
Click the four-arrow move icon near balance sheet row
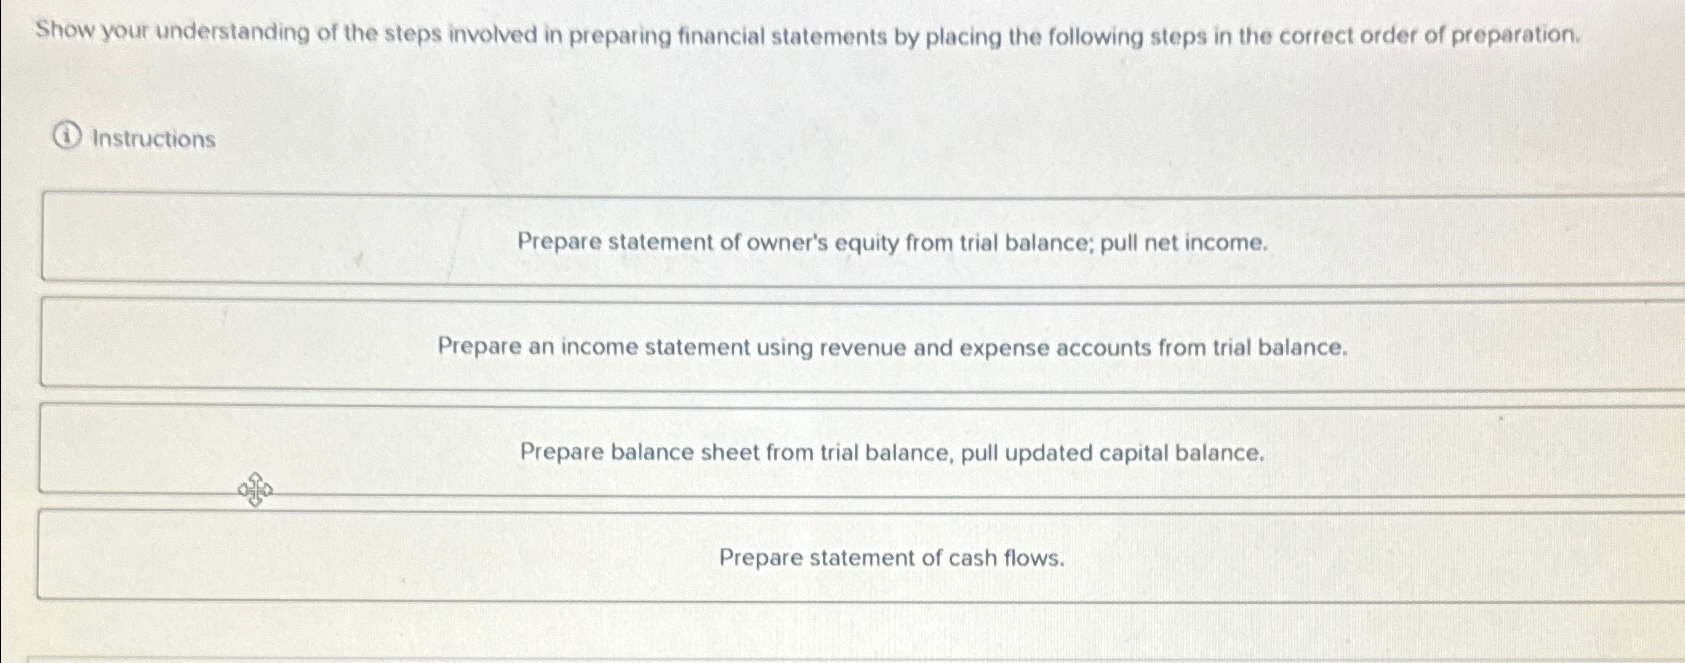(x=254, y=490)
